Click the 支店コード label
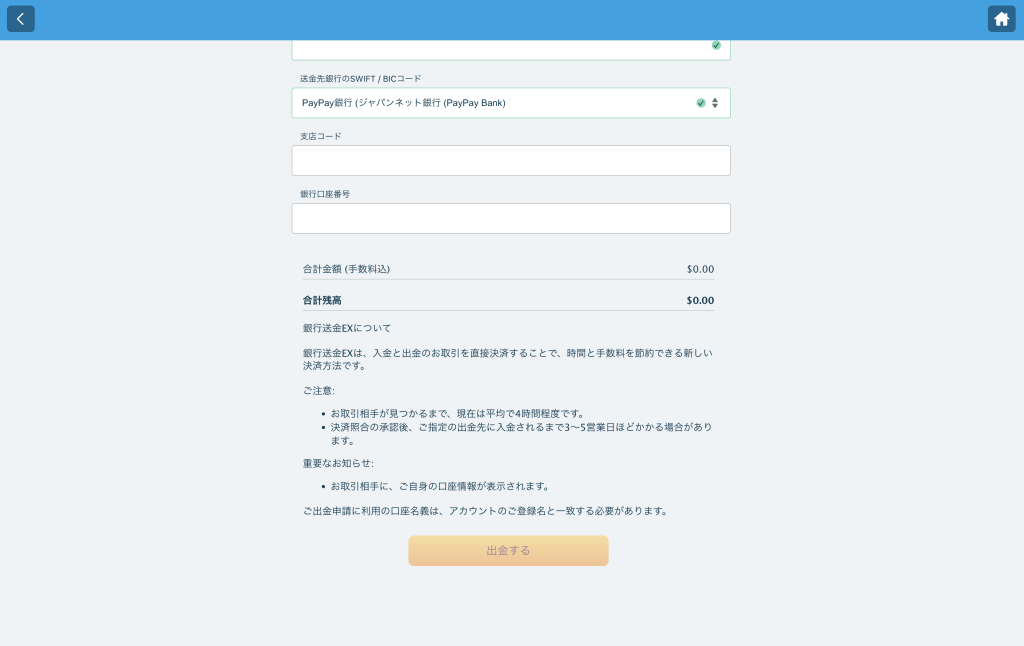This screenshot has width=1024, height=646. tap(321, 136)
